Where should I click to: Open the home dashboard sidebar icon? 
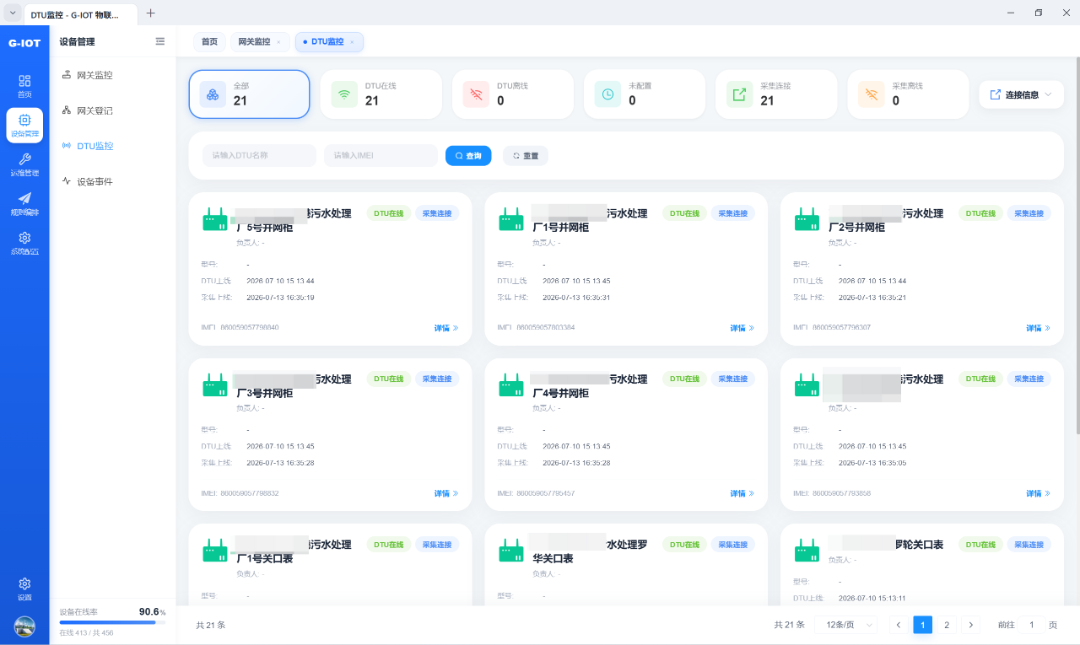point(24,85)
